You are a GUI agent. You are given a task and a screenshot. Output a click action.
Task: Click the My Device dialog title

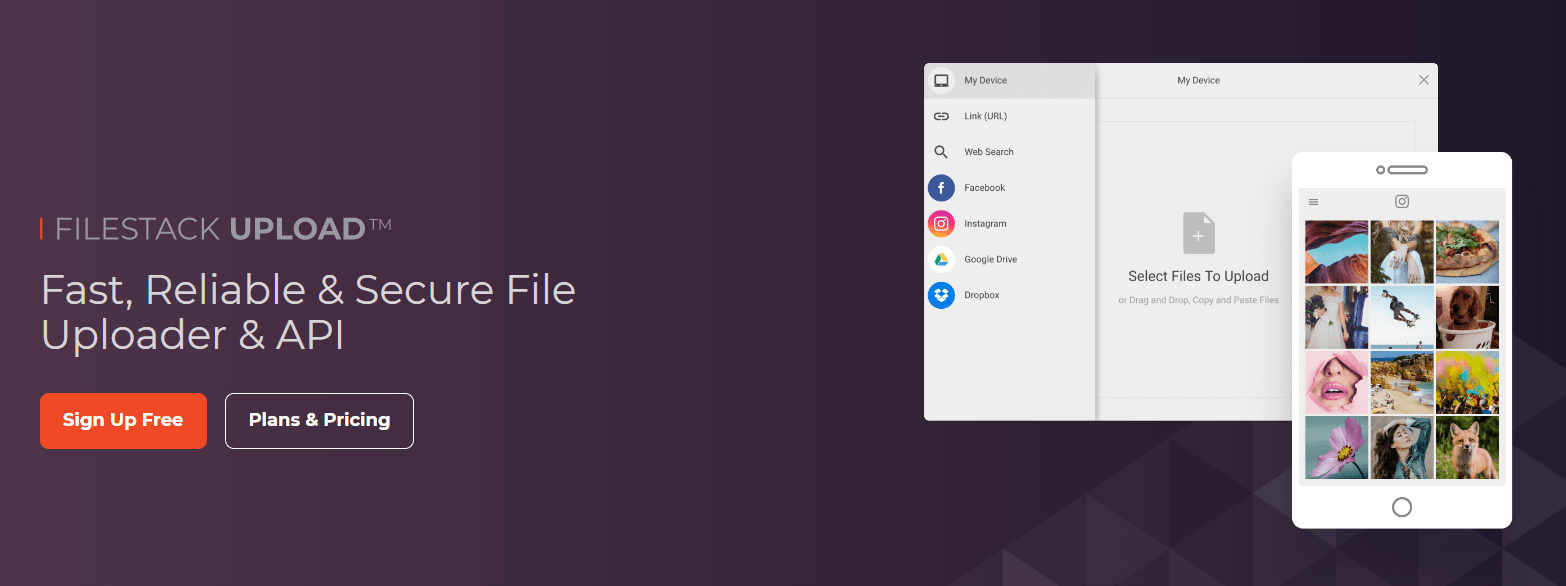pyautogui.click(x=1198, y=80)
